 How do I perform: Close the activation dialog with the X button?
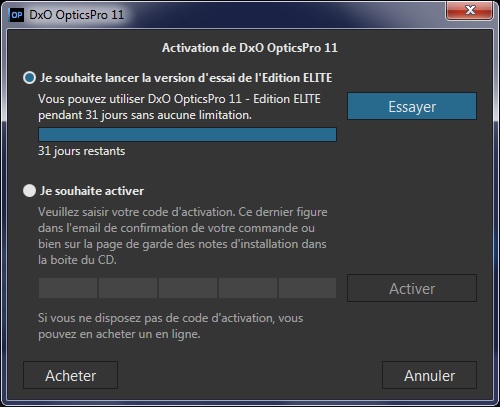469,10
